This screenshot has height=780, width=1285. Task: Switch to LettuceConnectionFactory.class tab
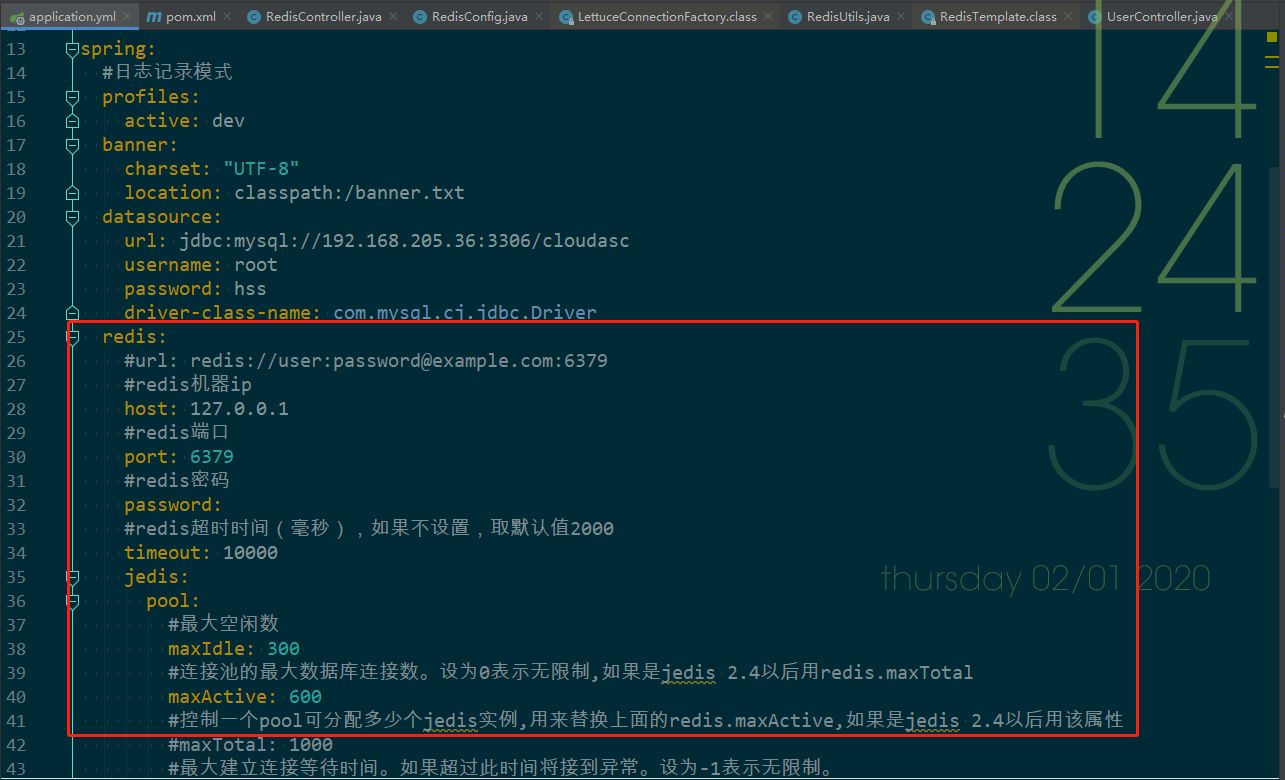pos(666,17)
